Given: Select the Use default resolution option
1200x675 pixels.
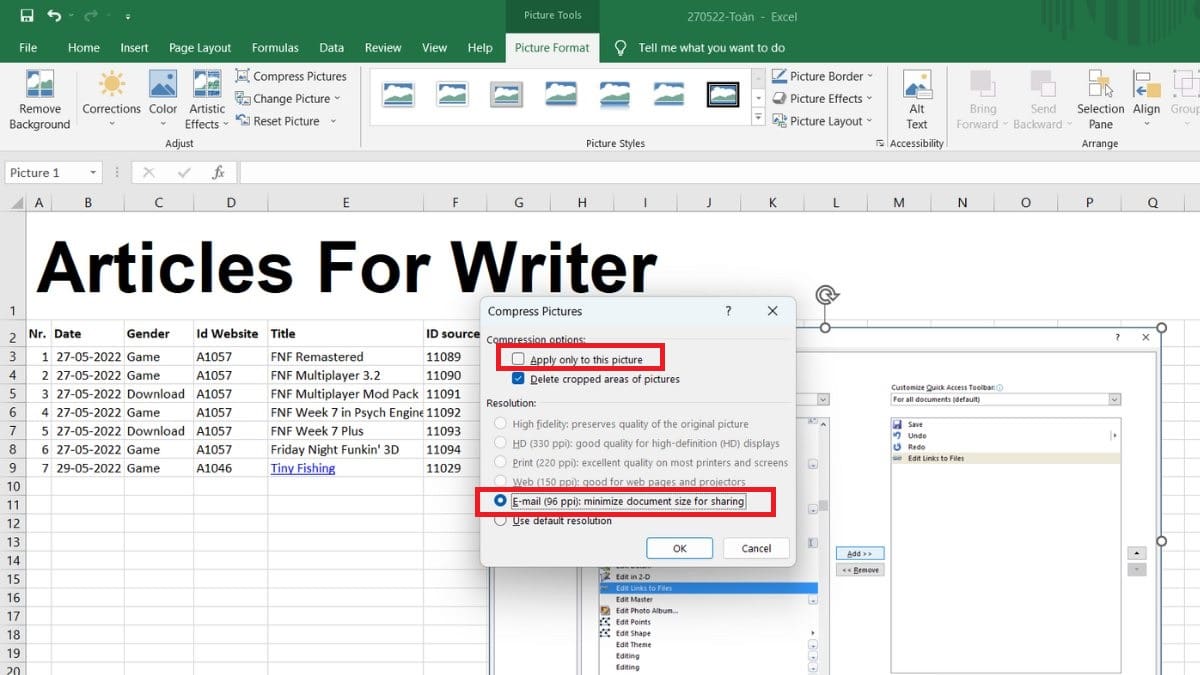Looking at the screenshot, I should (x=501, y=521).
